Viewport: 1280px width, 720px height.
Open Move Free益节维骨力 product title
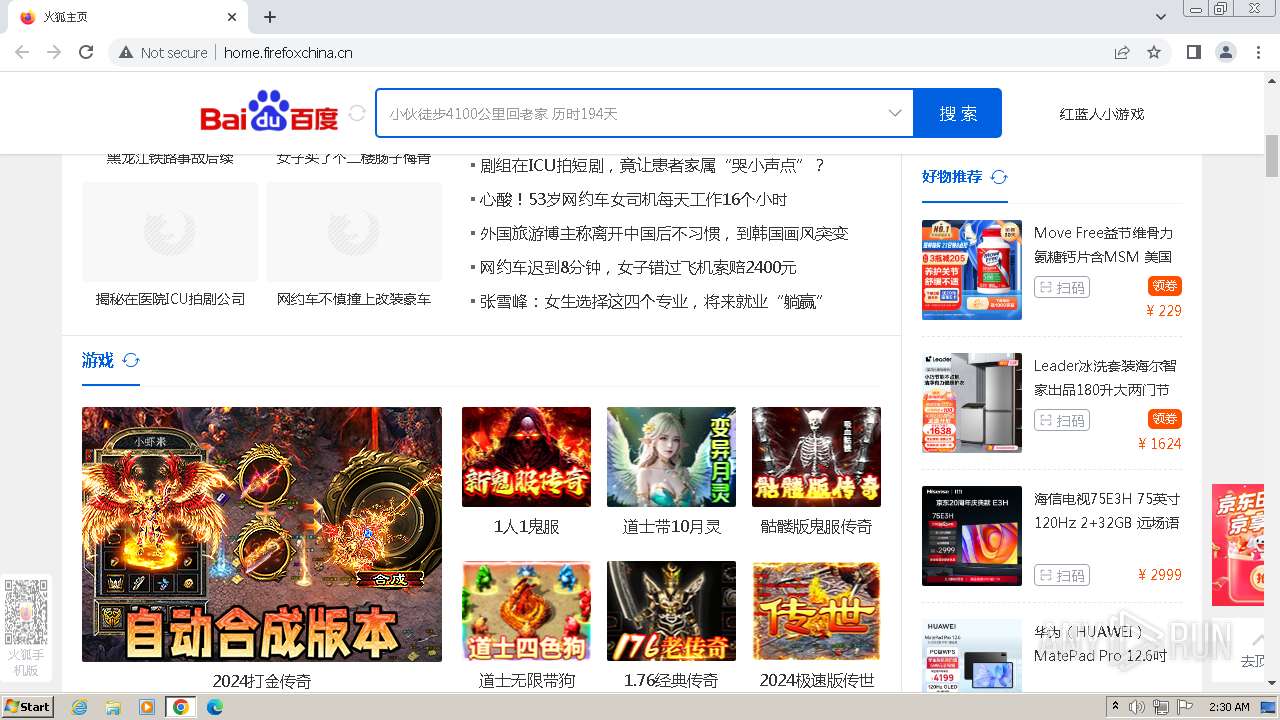(1103, 244)
